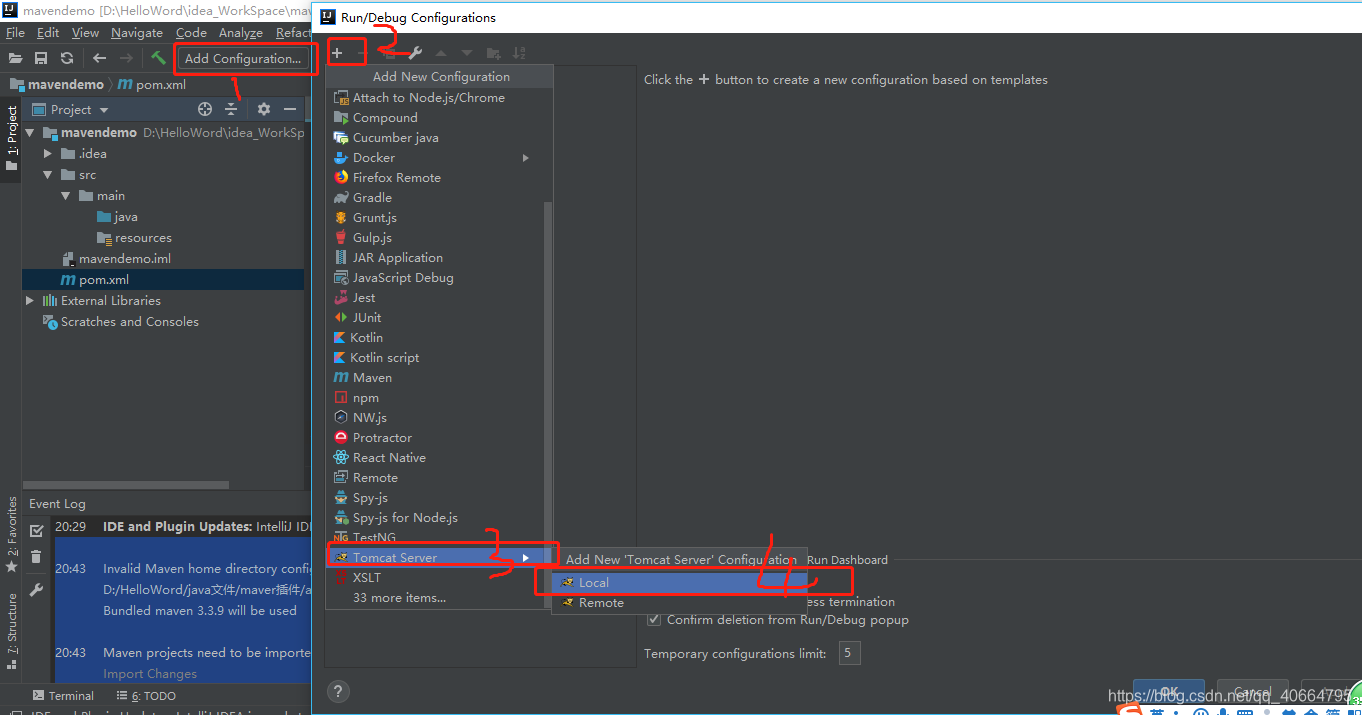This screenshot has width=1362, height=715.
Task: Collapse the mavendemo root tree node
Action: pyautogui.click(x=30, y=133)
